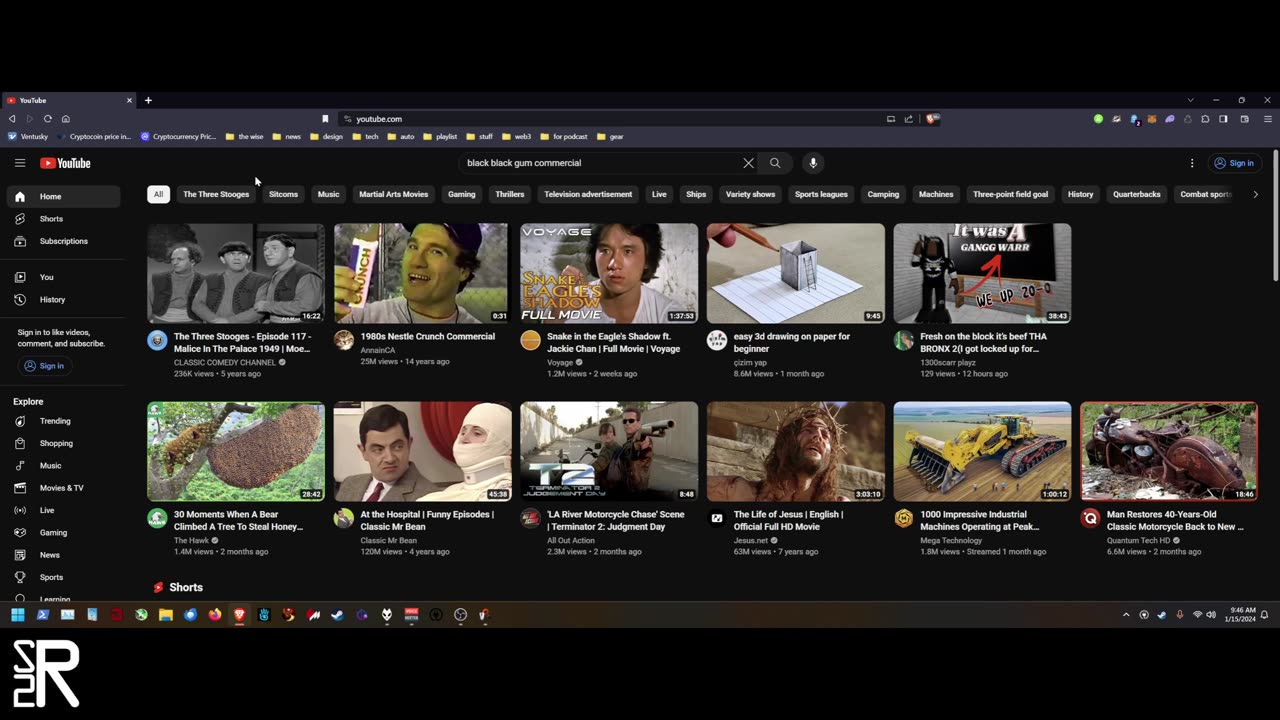Click the taskbar clock showing 9:46 AM
This screenshot has width=1280, height=720.
[x=1242, y=615]
